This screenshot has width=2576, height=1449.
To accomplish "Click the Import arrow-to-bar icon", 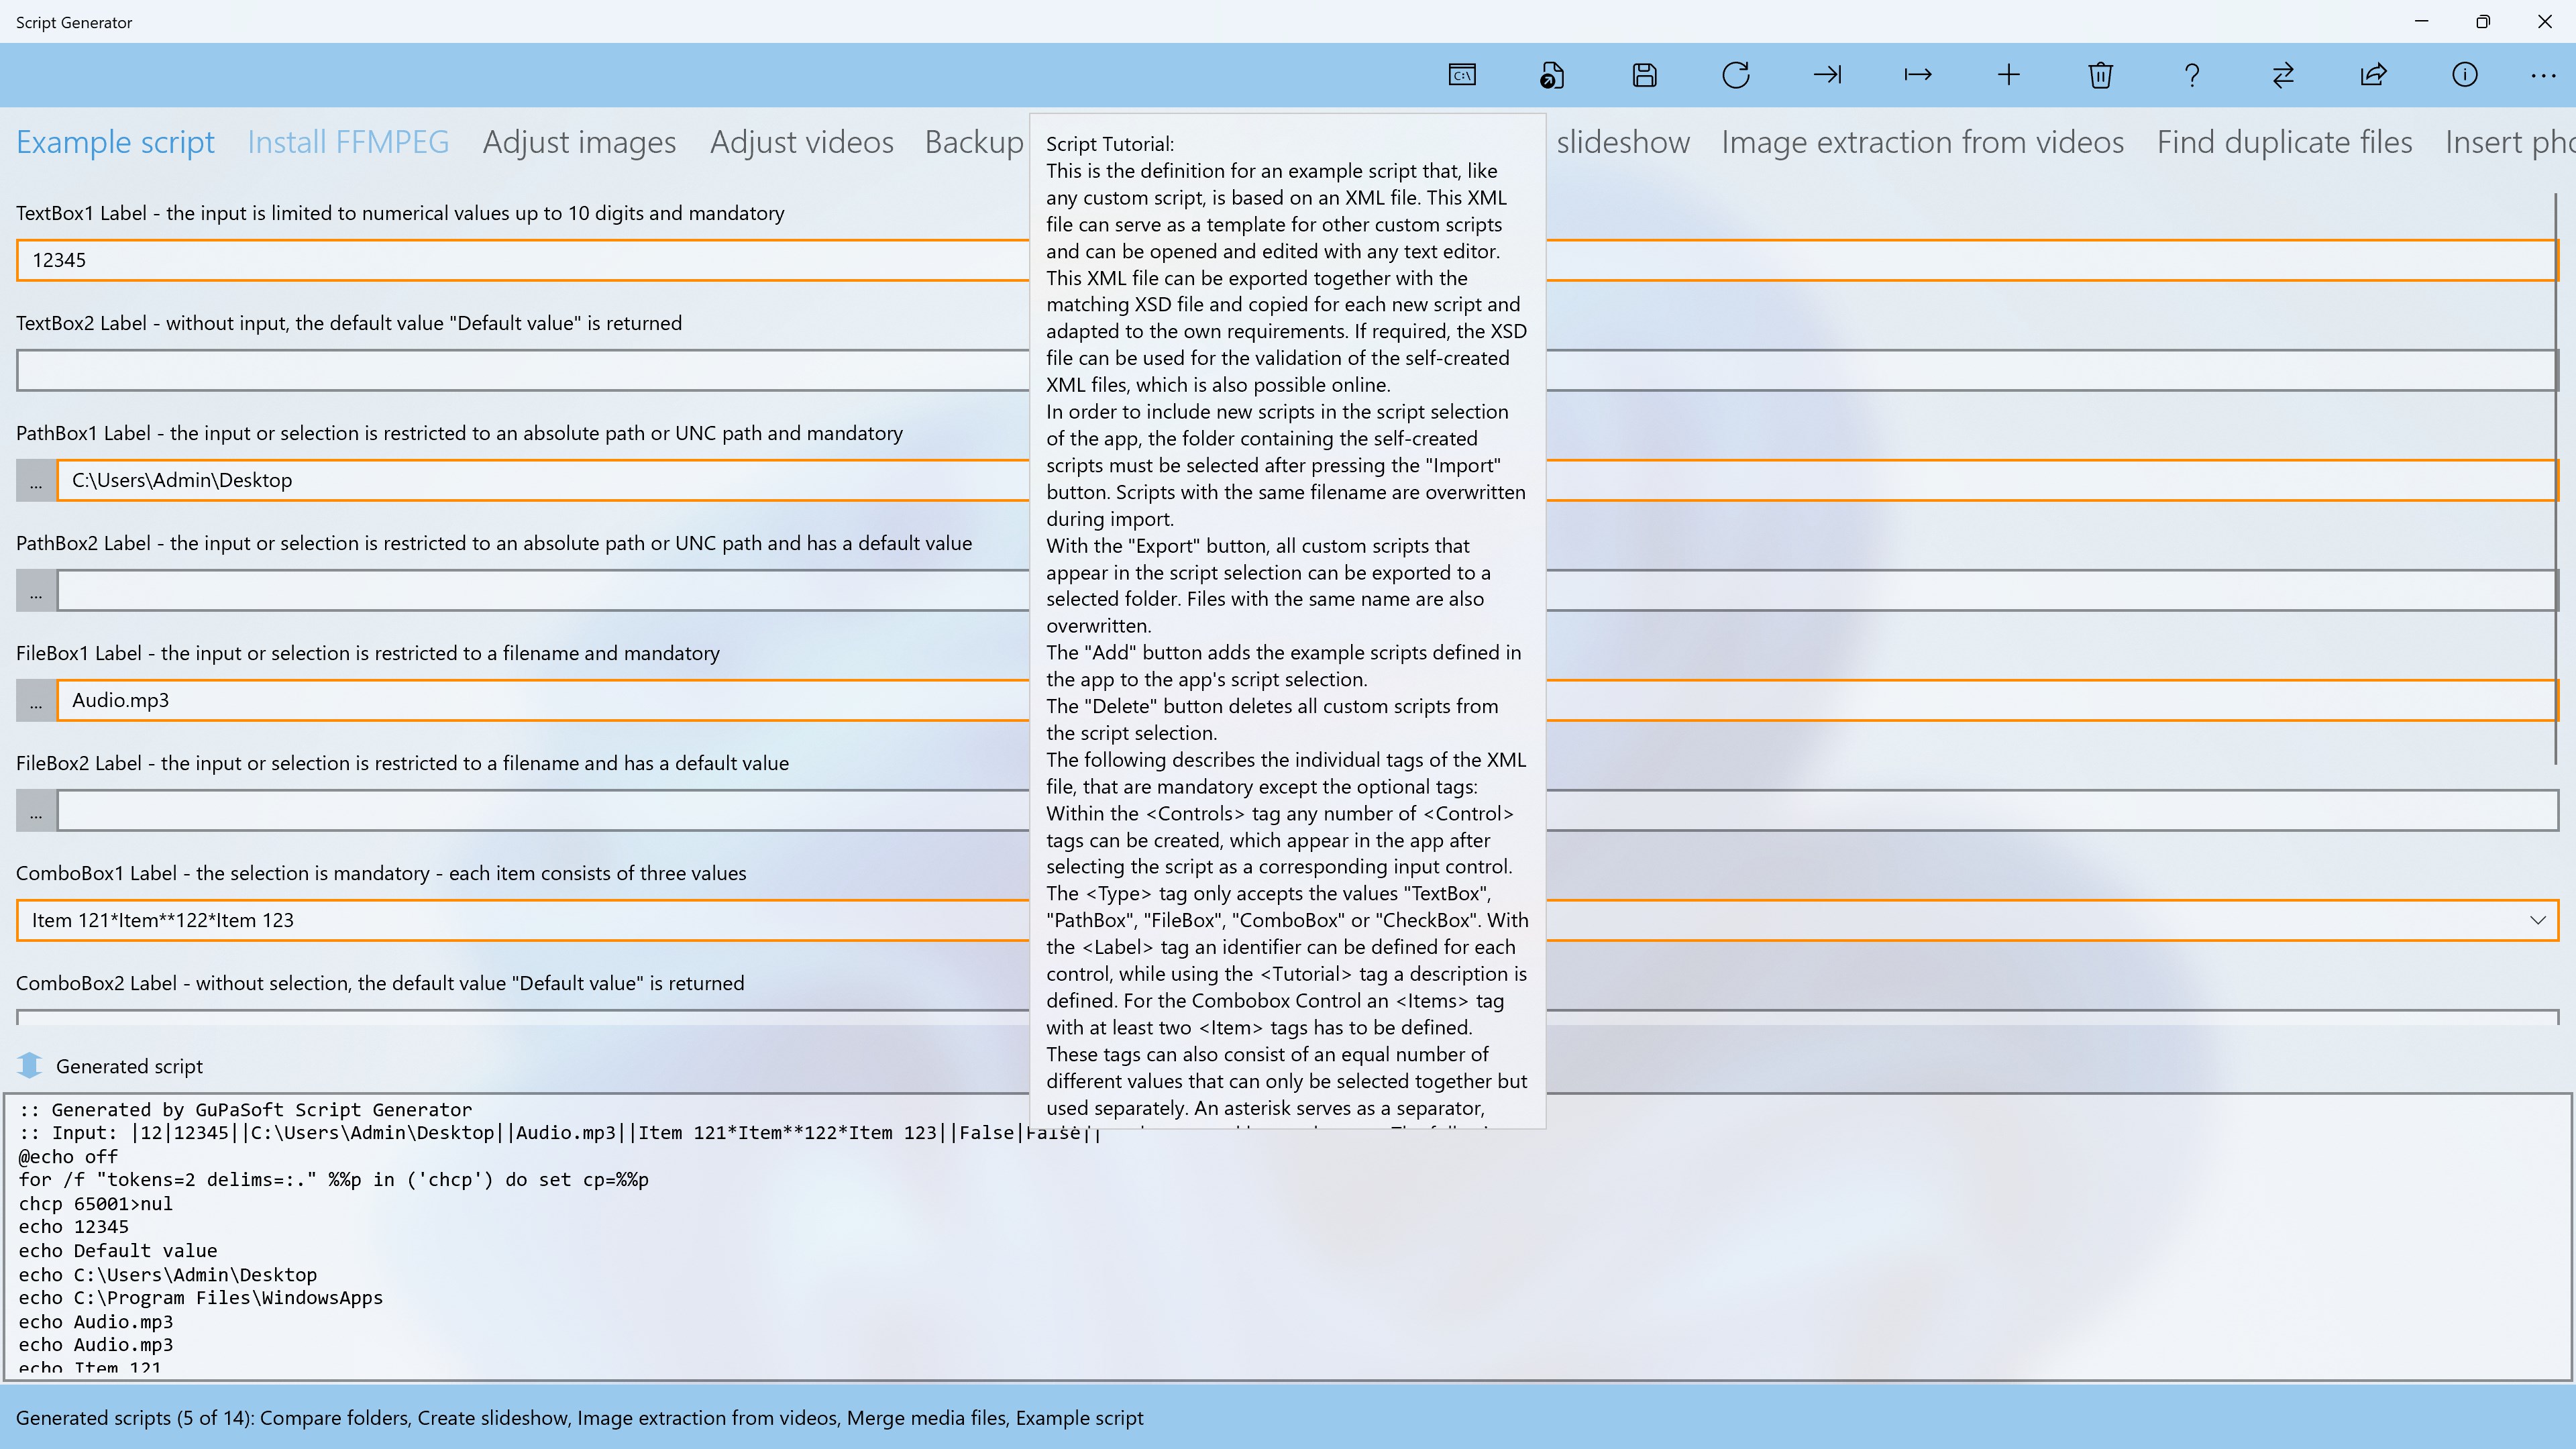I will [x=1827, y=75].
